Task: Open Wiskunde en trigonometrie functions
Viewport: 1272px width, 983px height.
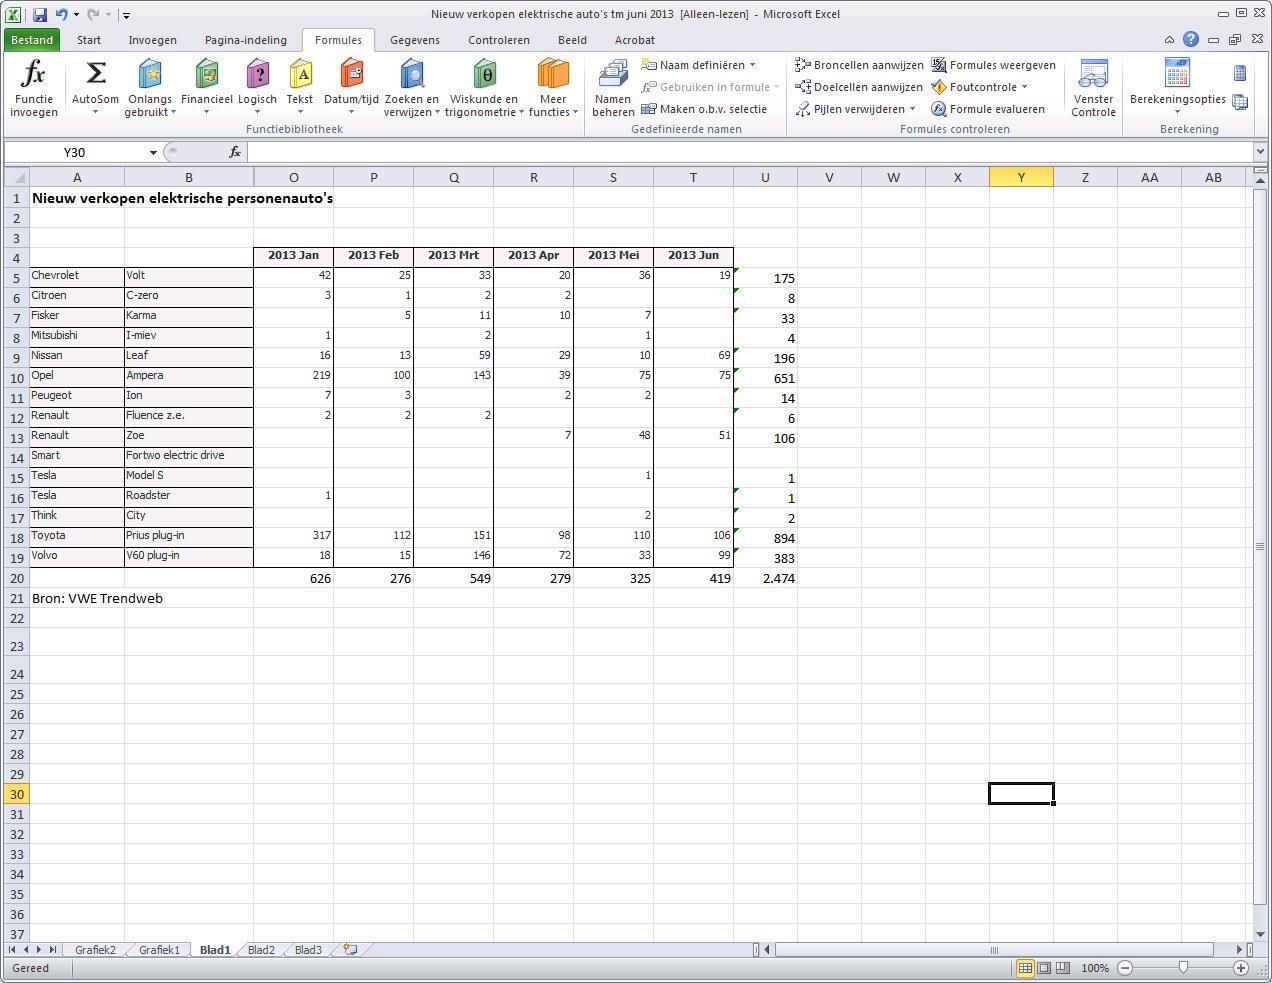Action: pyautogui.click(x=484, y=88)
